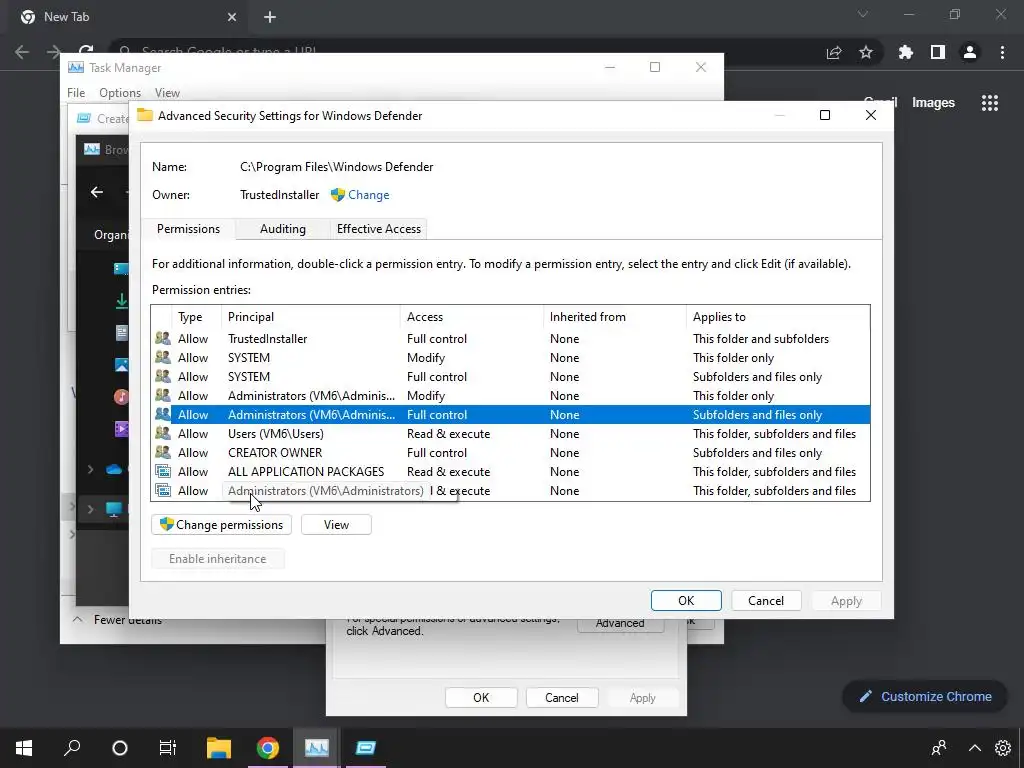Switch to Chrome in taskbar
Image resolution: width=1024 pixels, height=768 pixels.
[x=268, y=748]
